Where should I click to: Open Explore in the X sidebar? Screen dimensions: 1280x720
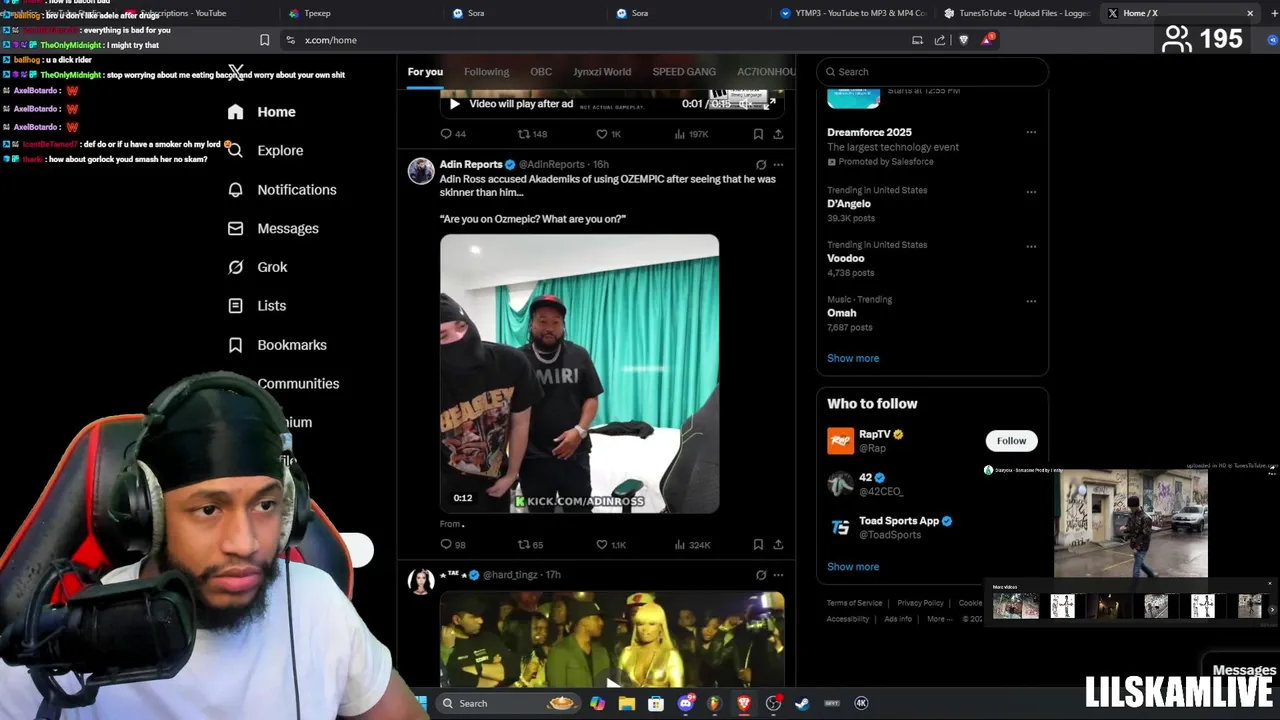265,151
